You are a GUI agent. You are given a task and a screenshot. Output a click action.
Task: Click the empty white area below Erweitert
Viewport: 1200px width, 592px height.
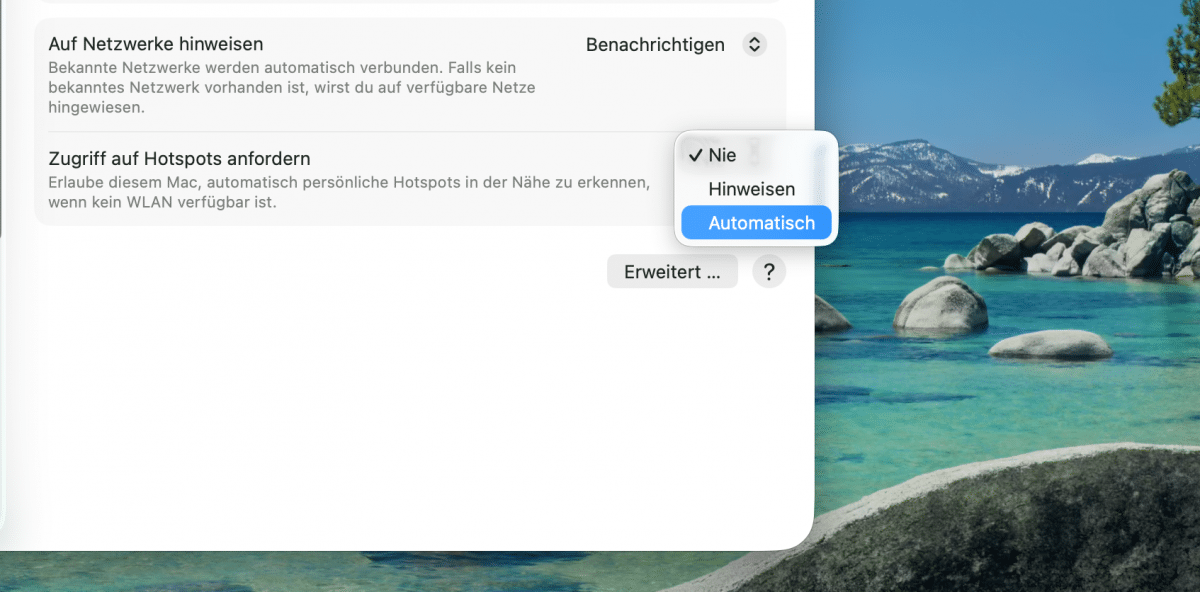point(400,400)
